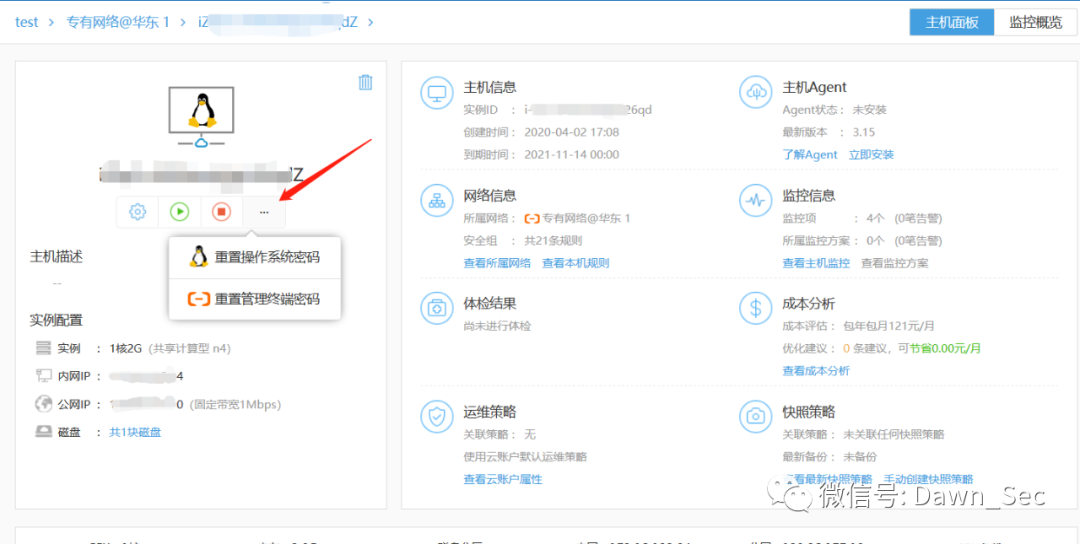
Task: Select creation time 2020-04-02 17:08
Action: click(x=572, y=132)
